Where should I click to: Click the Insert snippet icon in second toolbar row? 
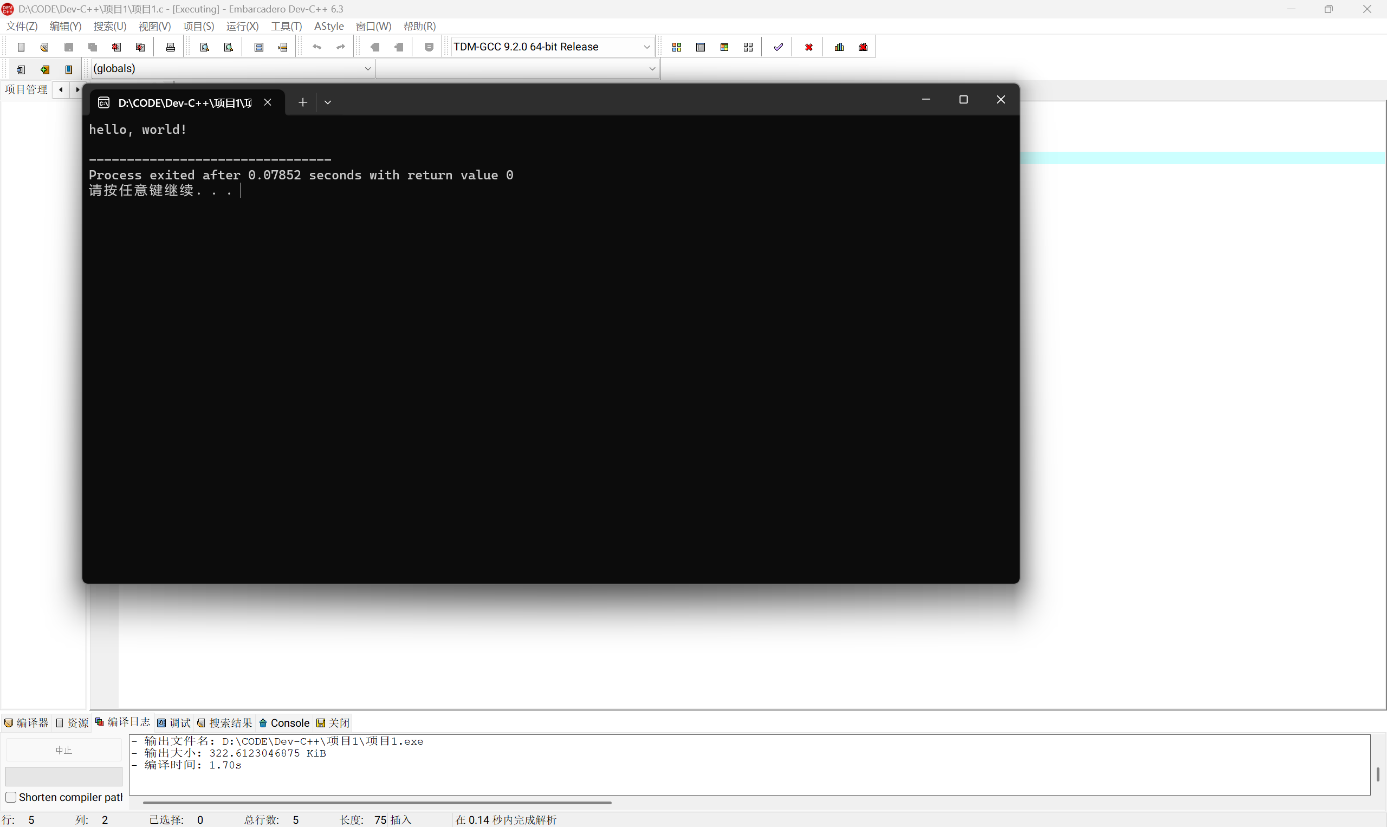21,69
